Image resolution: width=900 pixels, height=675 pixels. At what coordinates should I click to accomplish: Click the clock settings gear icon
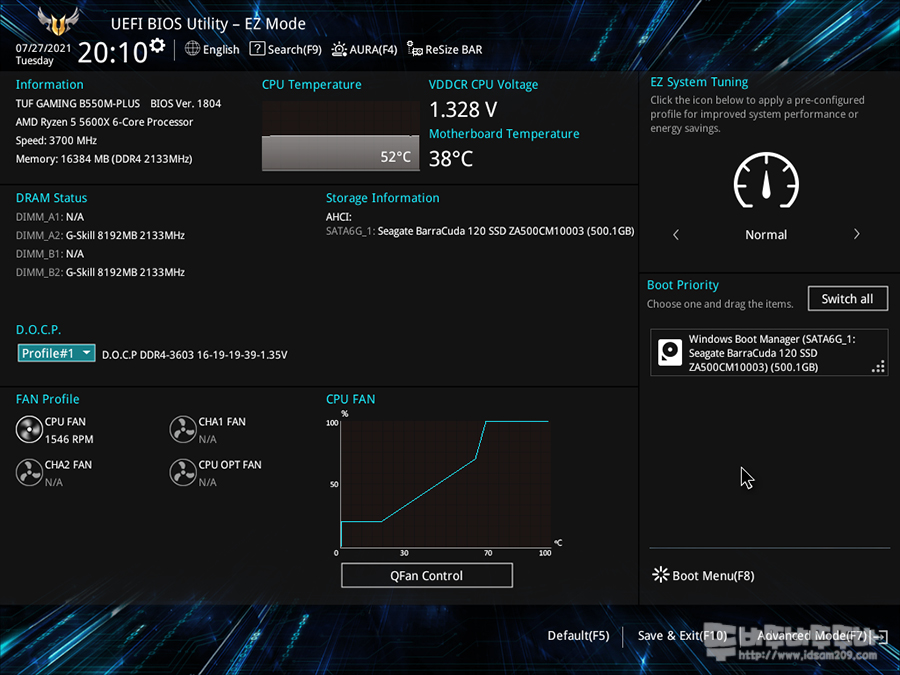[x=157, y=45]
